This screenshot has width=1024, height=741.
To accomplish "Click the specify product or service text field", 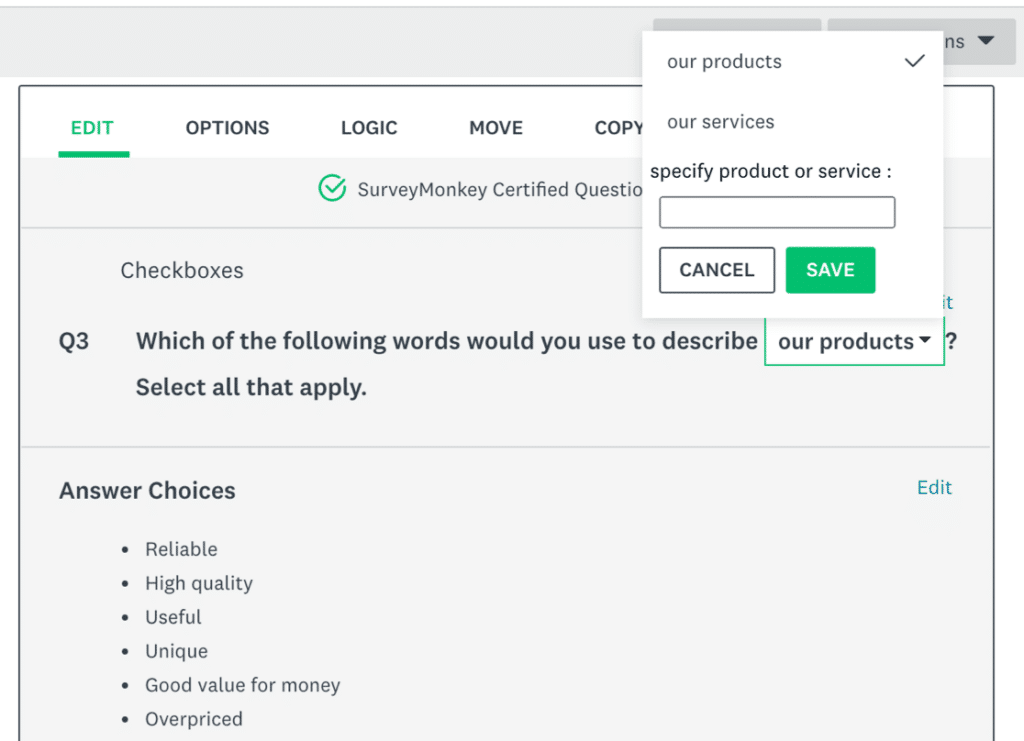I will [777, 212].
